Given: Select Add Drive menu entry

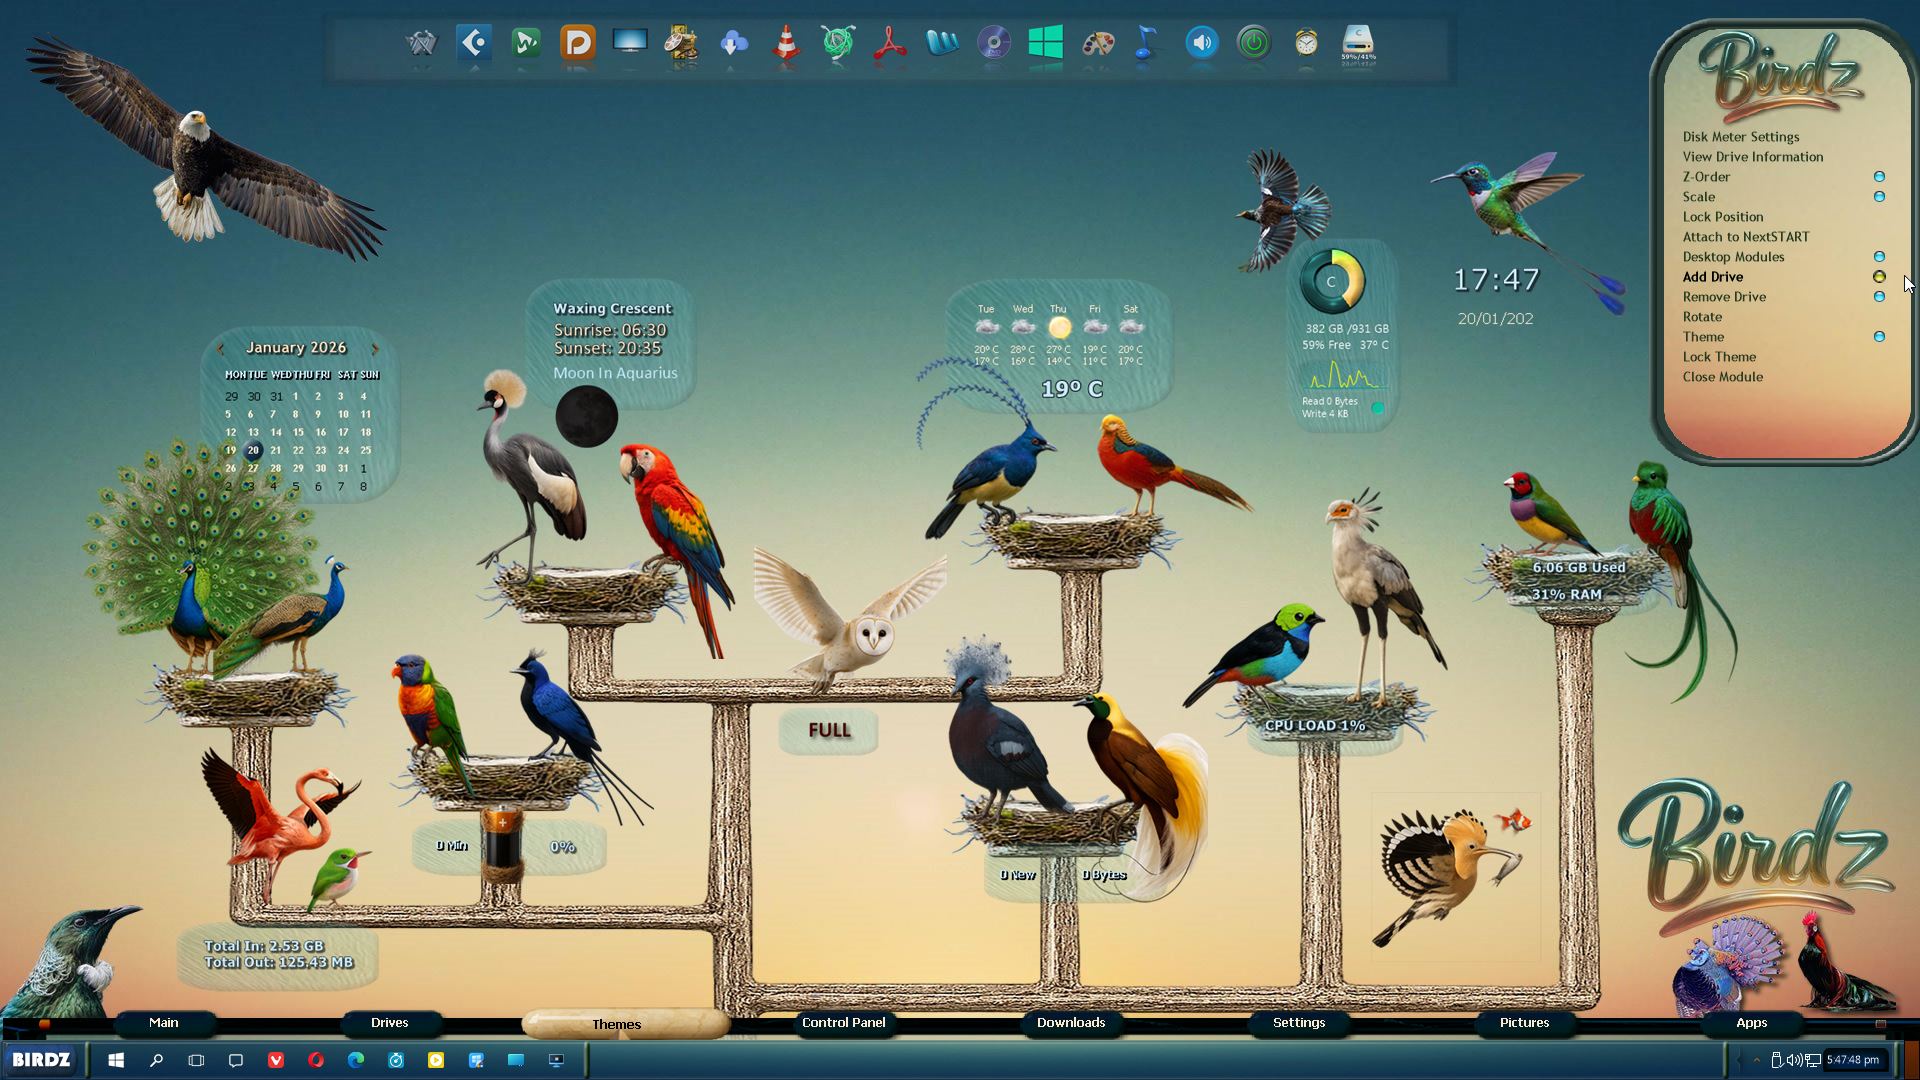Looking at the screenshot, I should click(1712, 277).
